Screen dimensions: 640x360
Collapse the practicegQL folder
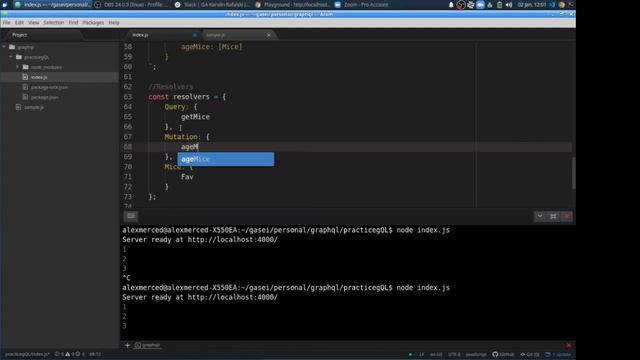11,57
